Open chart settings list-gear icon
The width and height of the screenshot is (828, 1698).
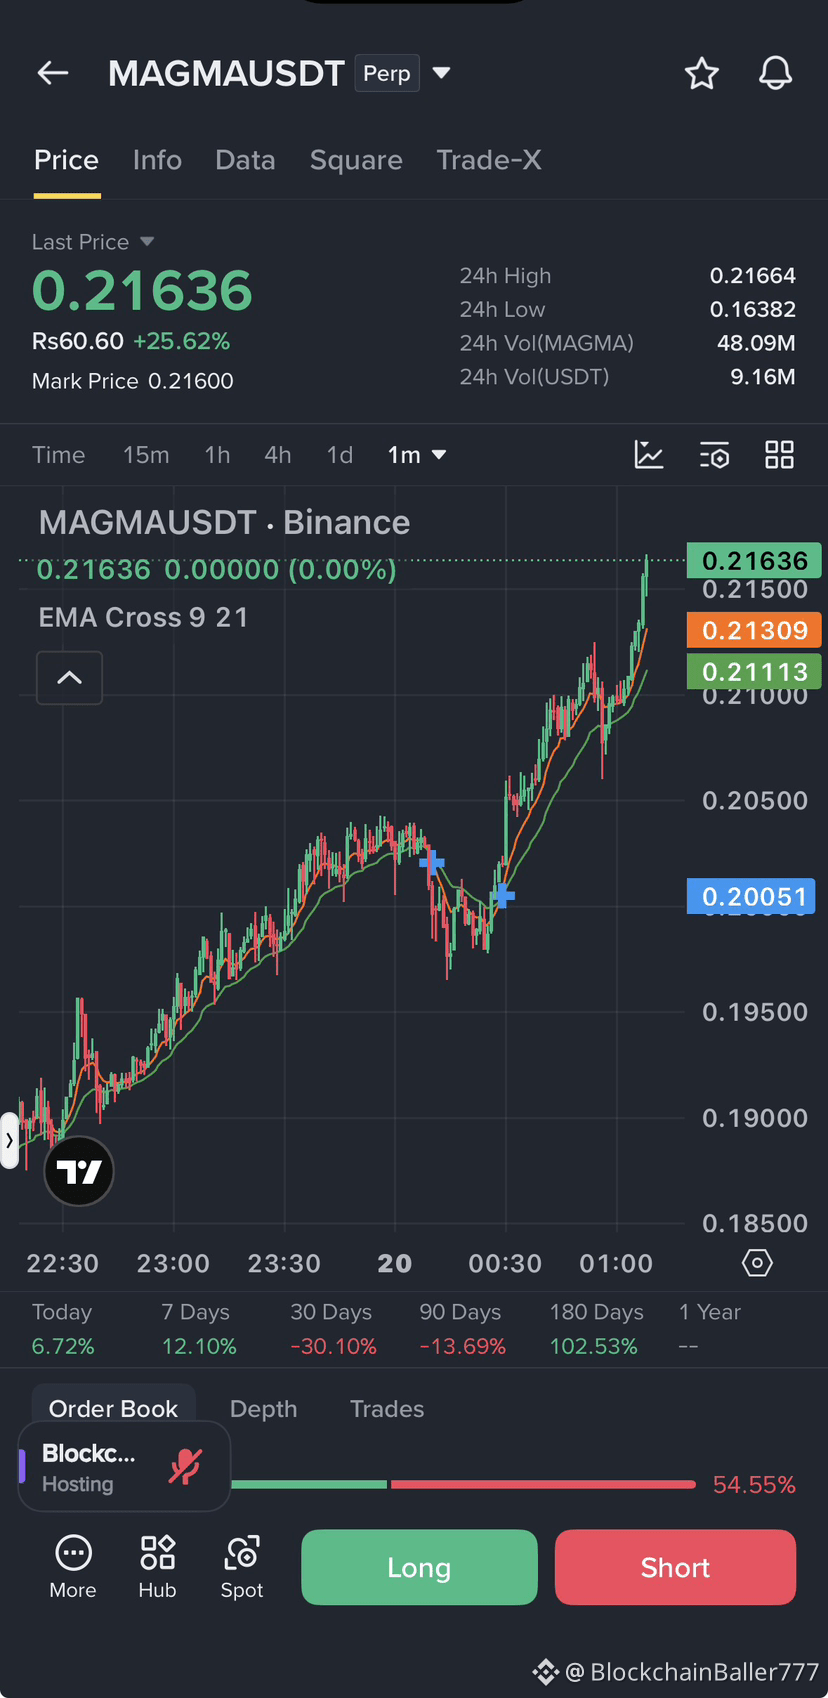[x=714, y=455]
